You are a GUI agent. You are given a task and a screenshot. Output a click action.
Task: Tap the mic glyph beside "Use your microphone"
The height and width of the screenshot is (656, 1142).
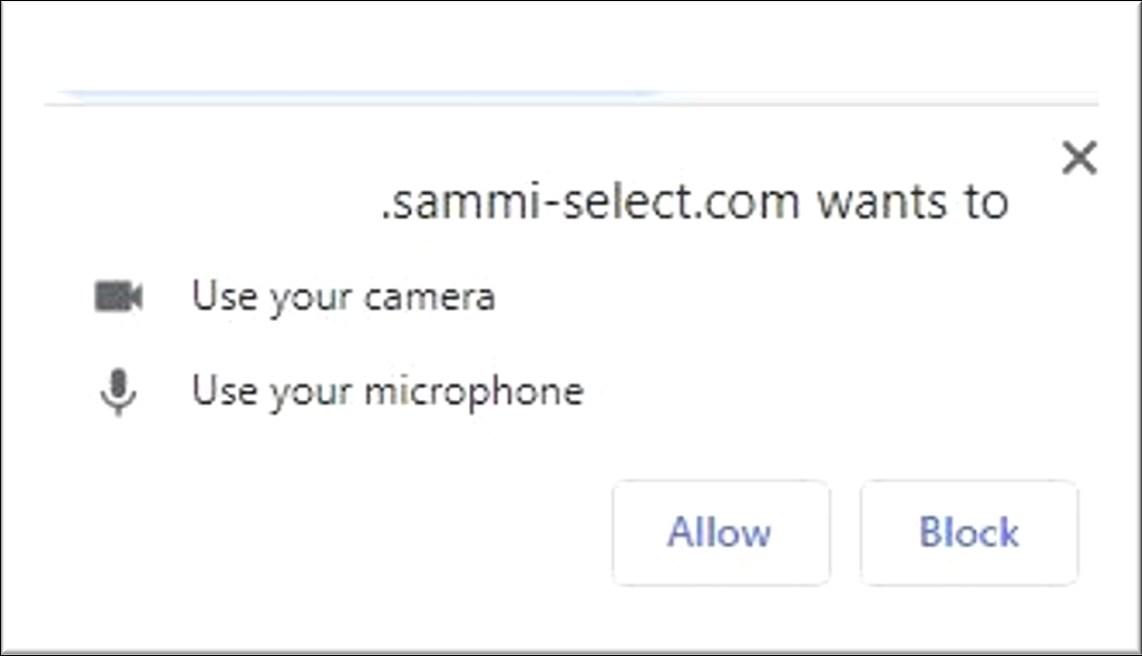point(118,392)
